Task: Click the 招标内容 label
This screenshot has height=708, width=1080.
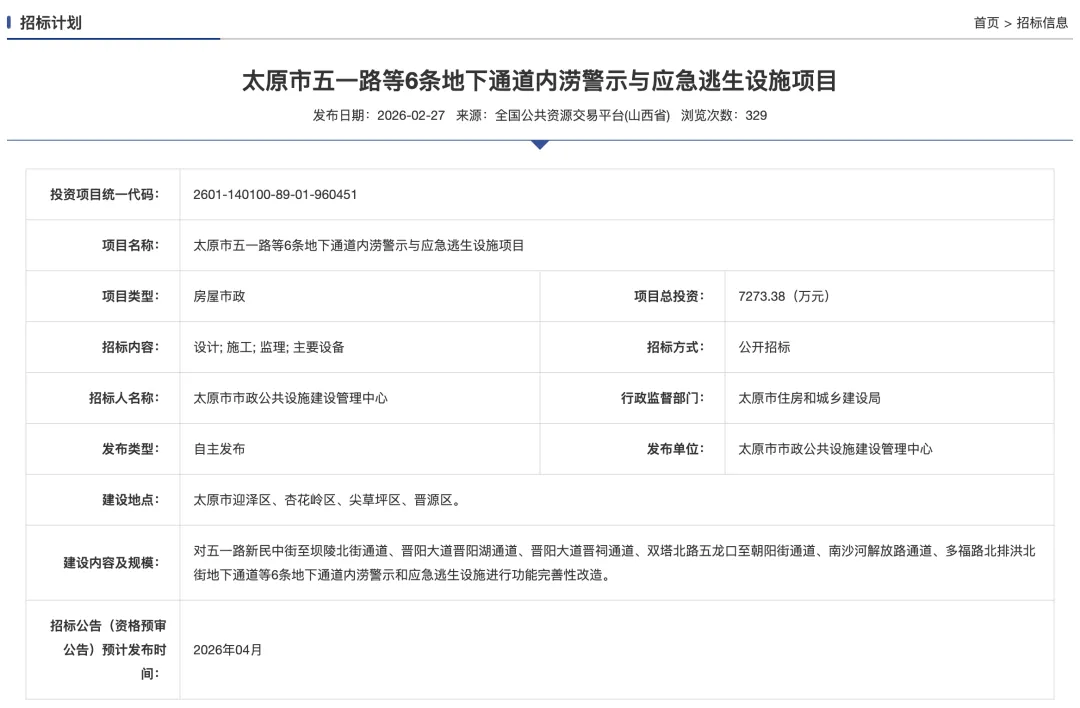Action: click(131, 347)
